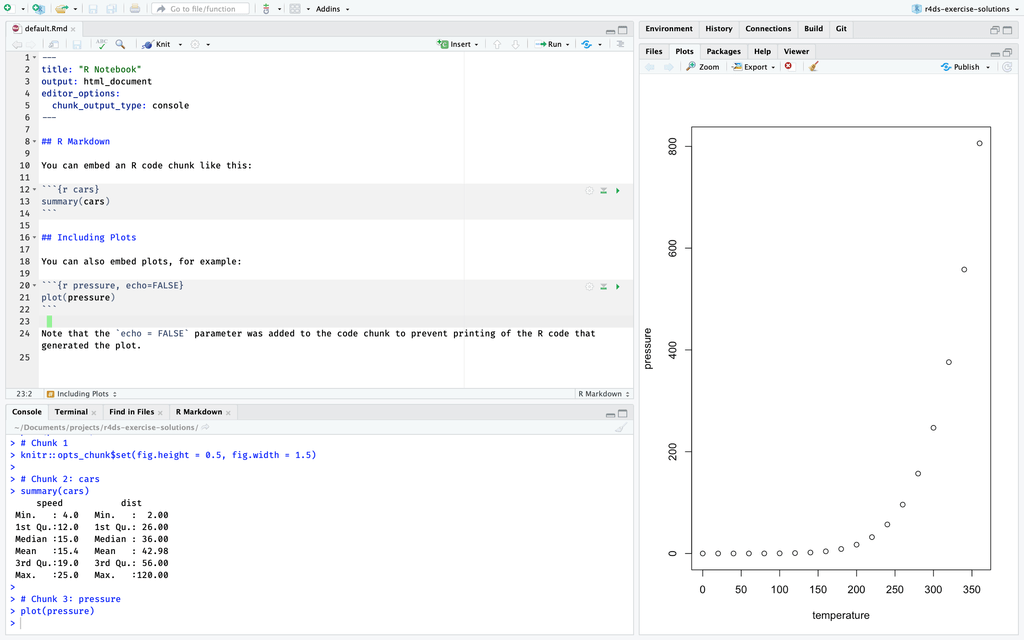Screen dimensions: 1024x640
Task: Click the find/replace magnifier icon in editor
Action: point(120,44)
